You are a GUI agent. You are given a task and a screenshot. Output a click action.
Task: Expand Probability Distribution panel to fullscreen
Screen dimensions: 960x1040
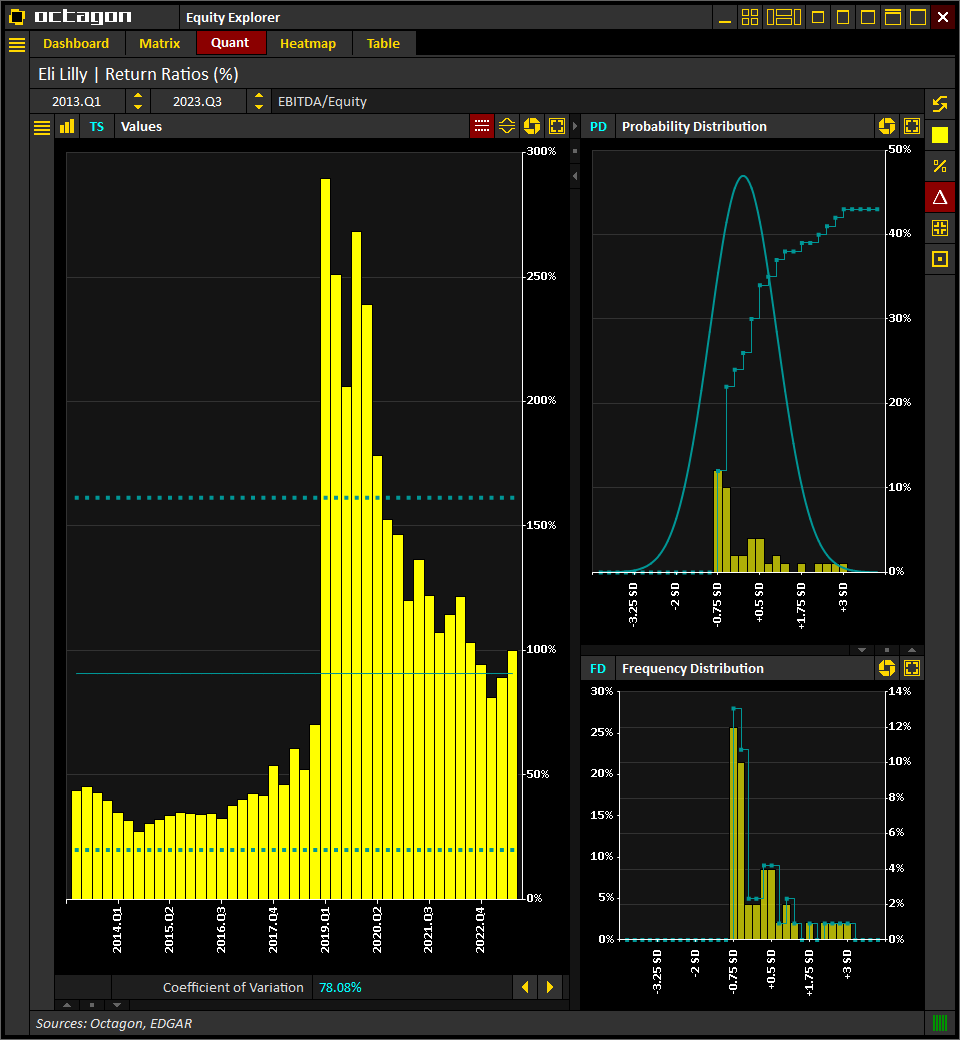pyautogui.click(x=912, y=126)
